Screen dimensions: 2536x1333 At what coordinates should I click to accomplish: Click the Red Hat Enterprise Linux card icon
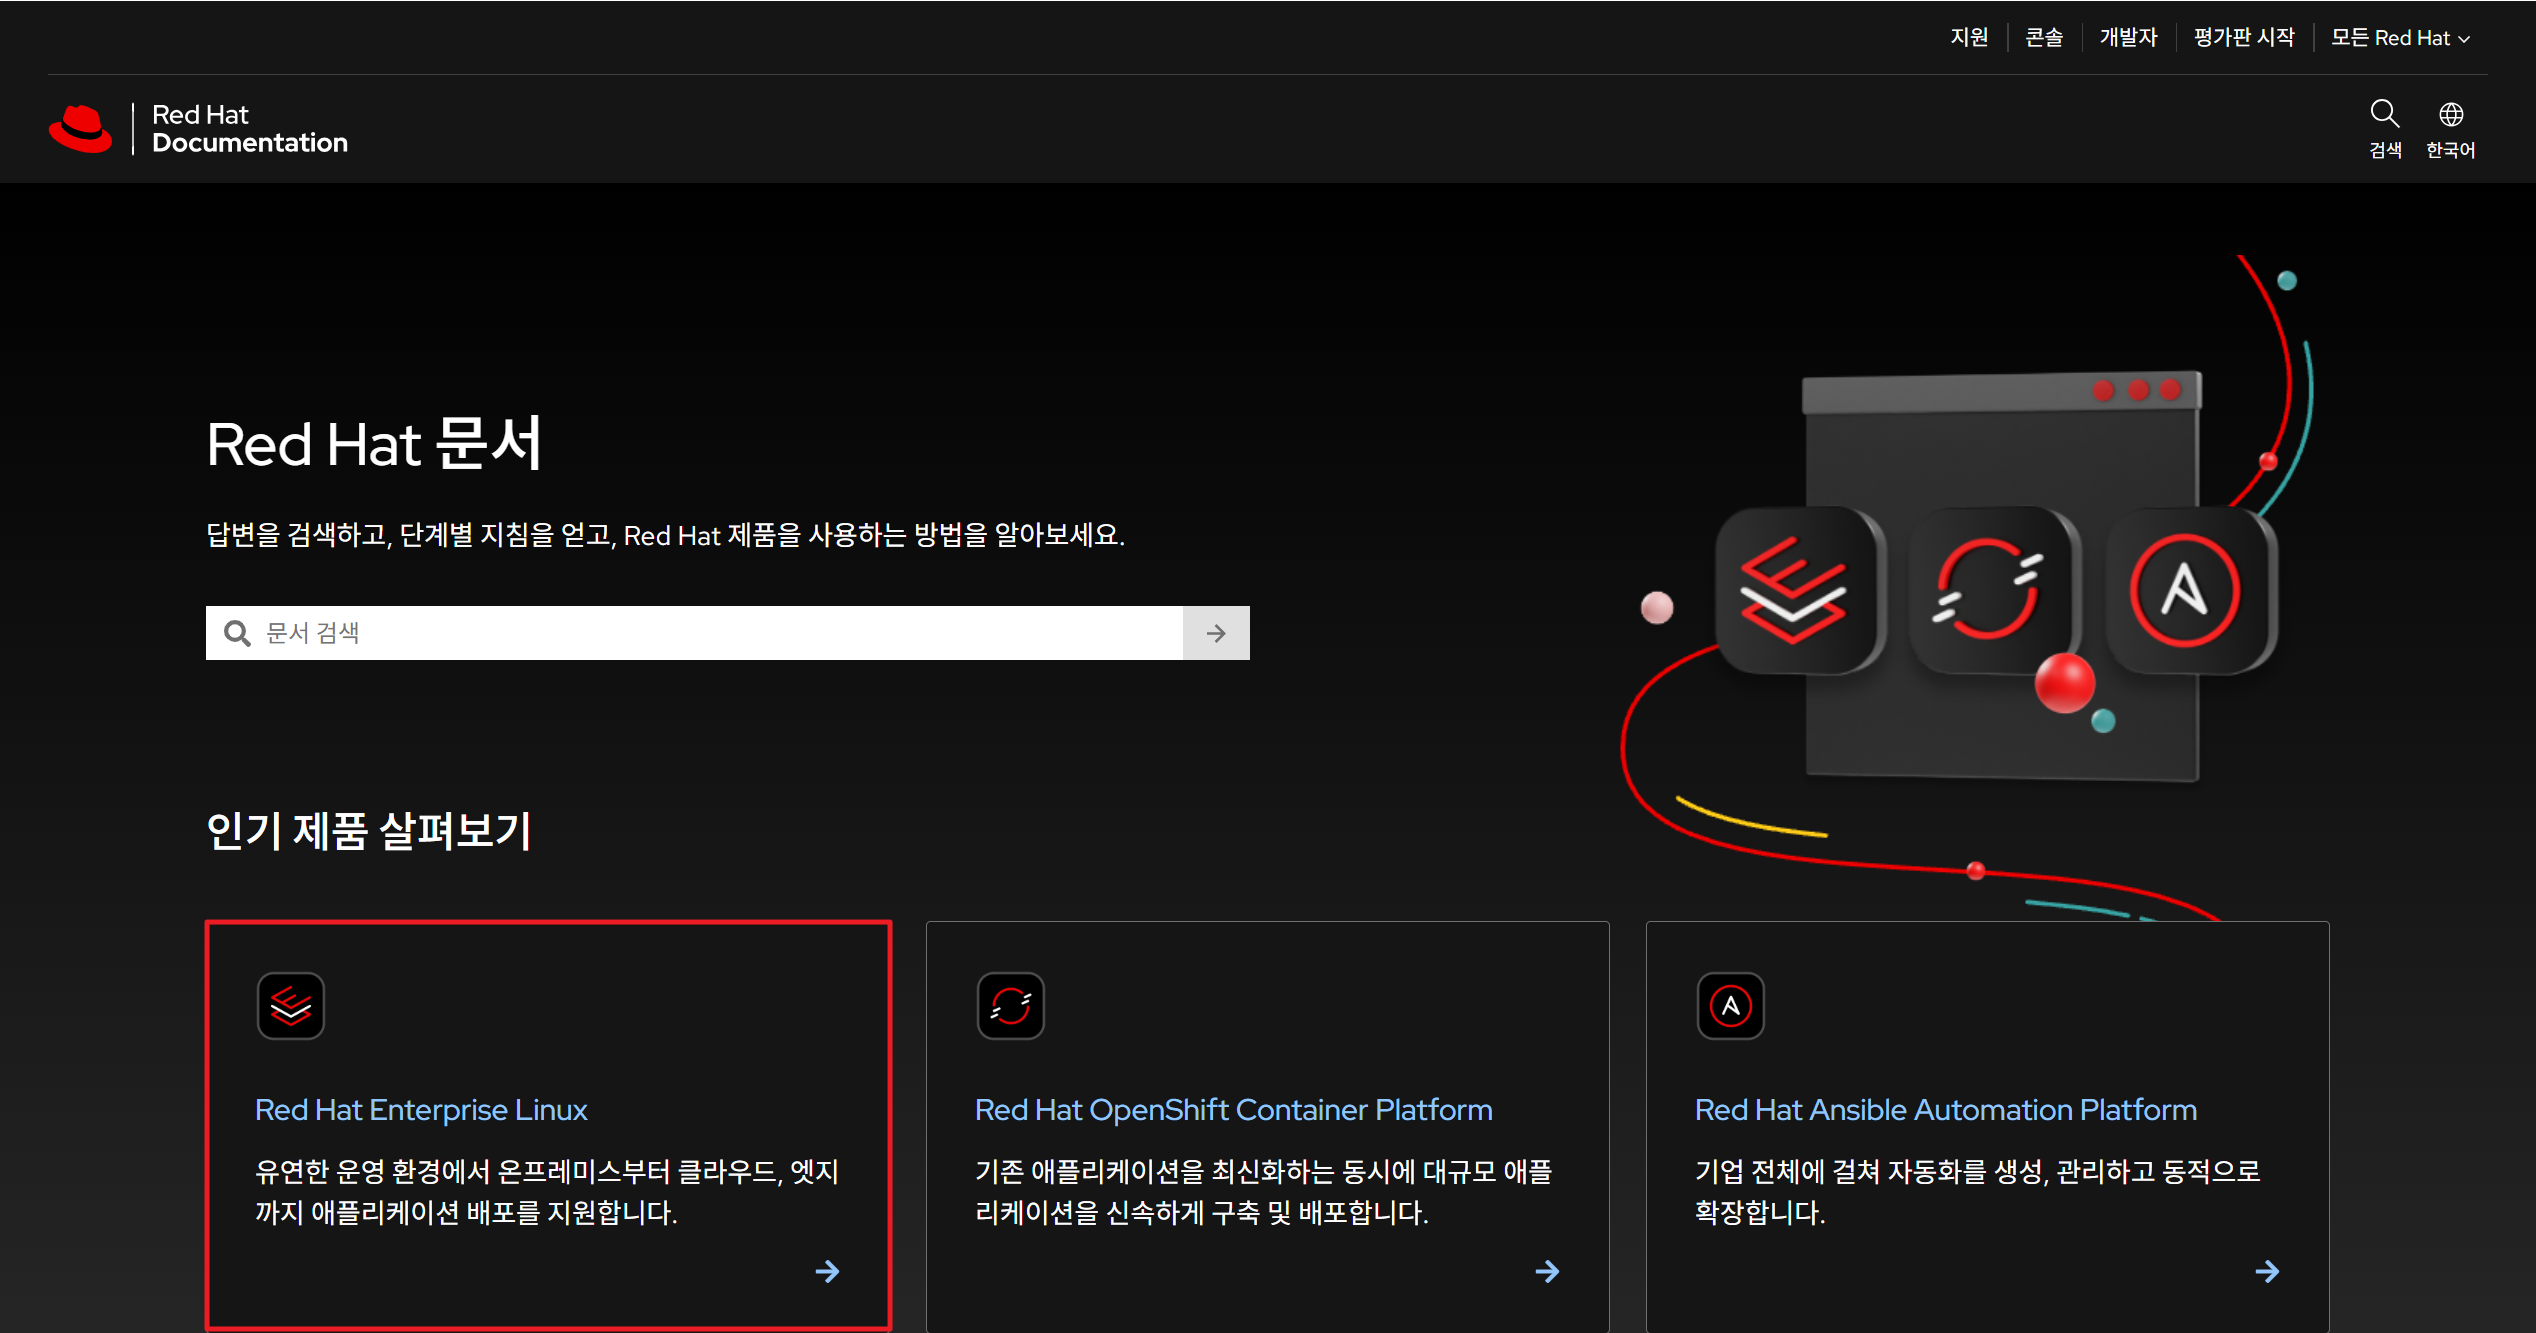click(x=290, y=1006)
